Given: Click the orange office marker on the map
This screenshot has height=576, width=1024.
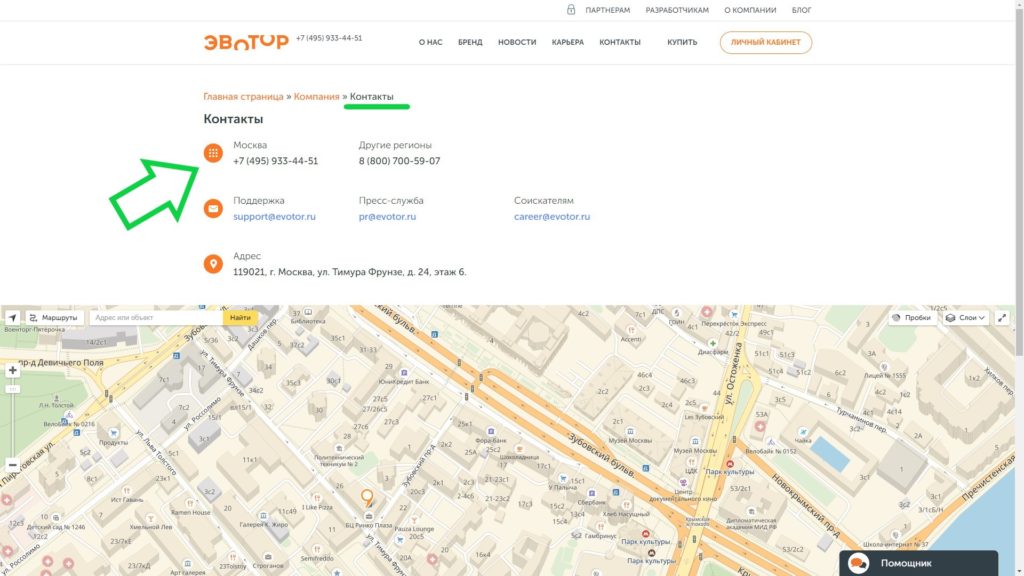Looking at the screenshot, I should [x=367, y=498].
